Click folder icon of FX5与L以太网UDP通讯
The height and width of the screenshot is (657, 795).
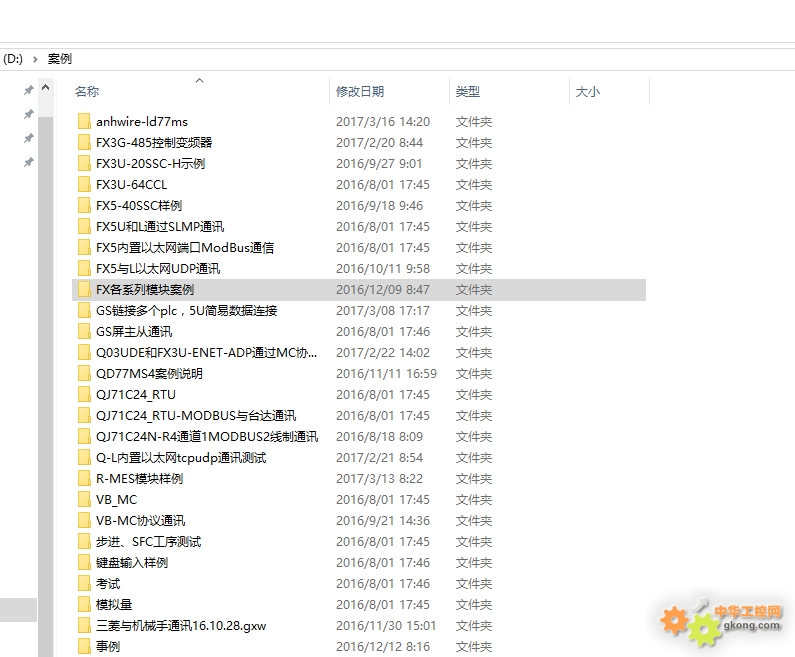[x=84, y=269]
